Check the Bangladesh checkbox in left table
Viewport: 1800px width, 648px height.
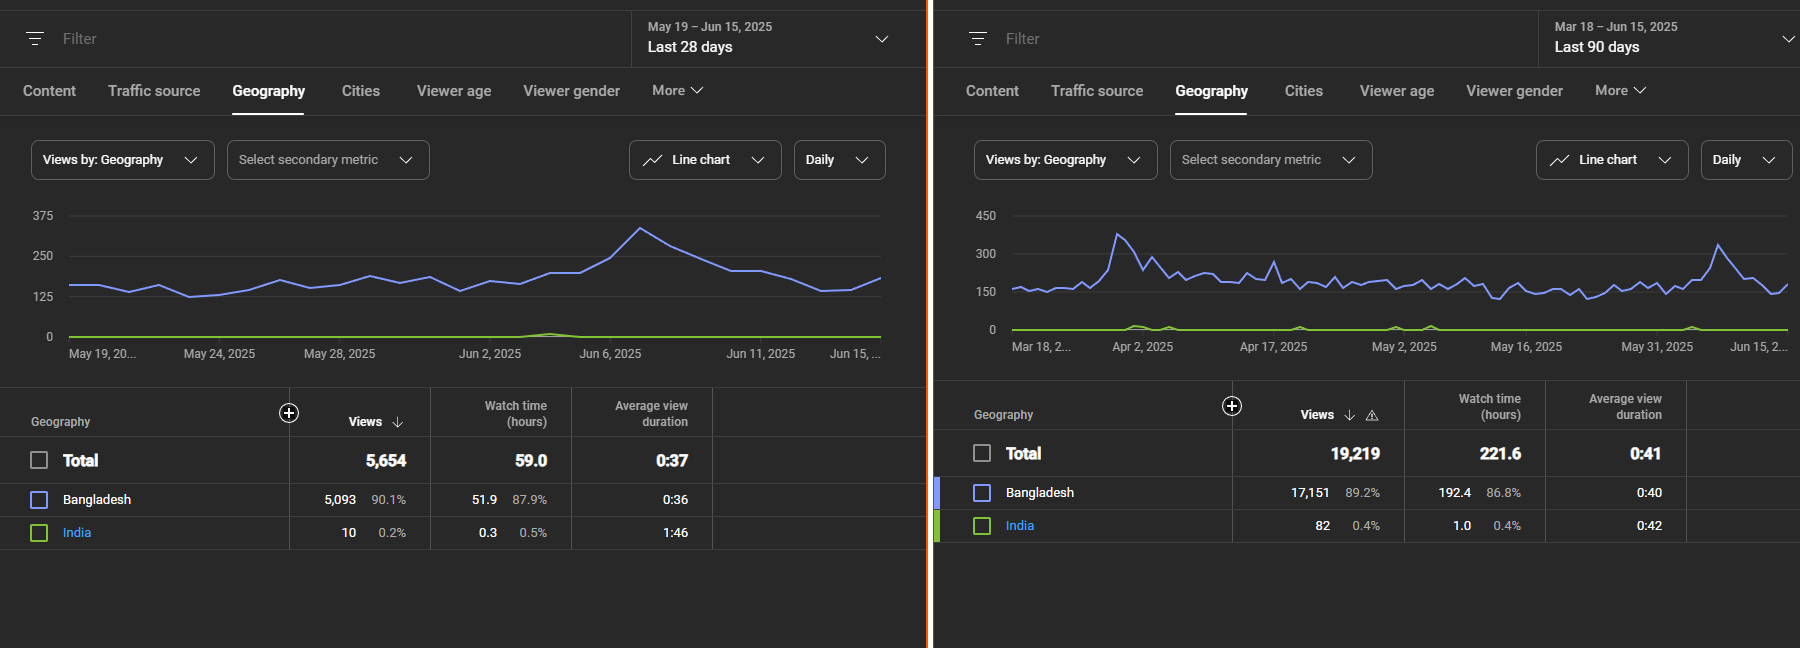tap(39, 500)
